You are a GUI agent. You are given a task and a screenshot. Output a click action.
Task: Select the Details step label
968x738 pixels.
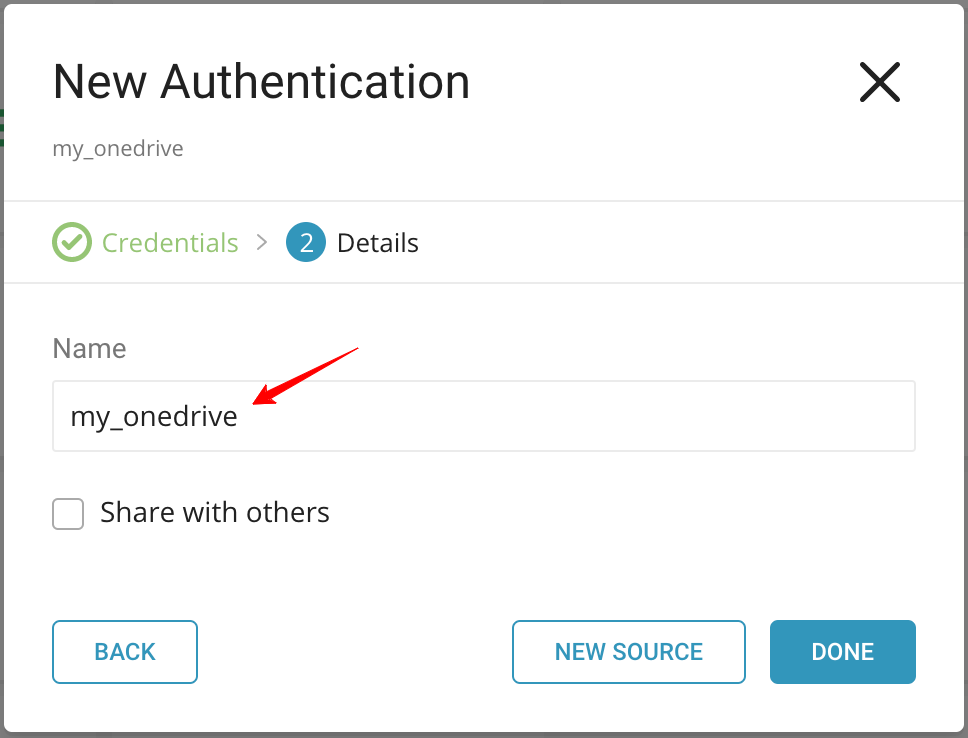pos(377,243)
